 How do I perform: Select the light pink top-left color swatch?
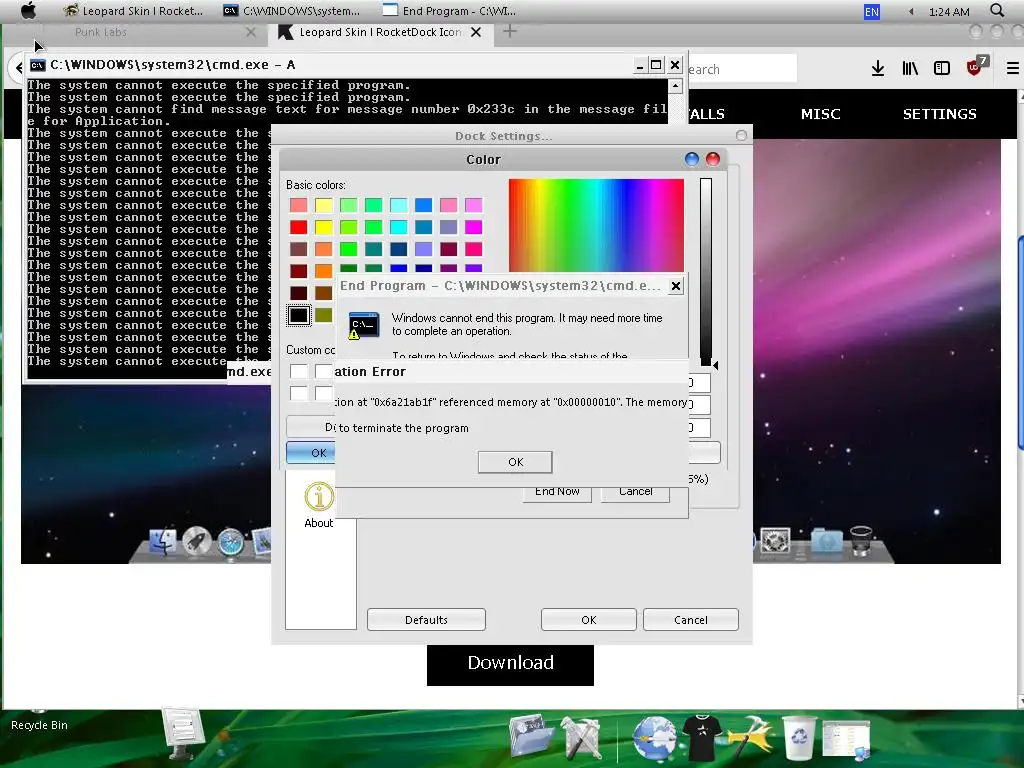(x=298, y=205)
